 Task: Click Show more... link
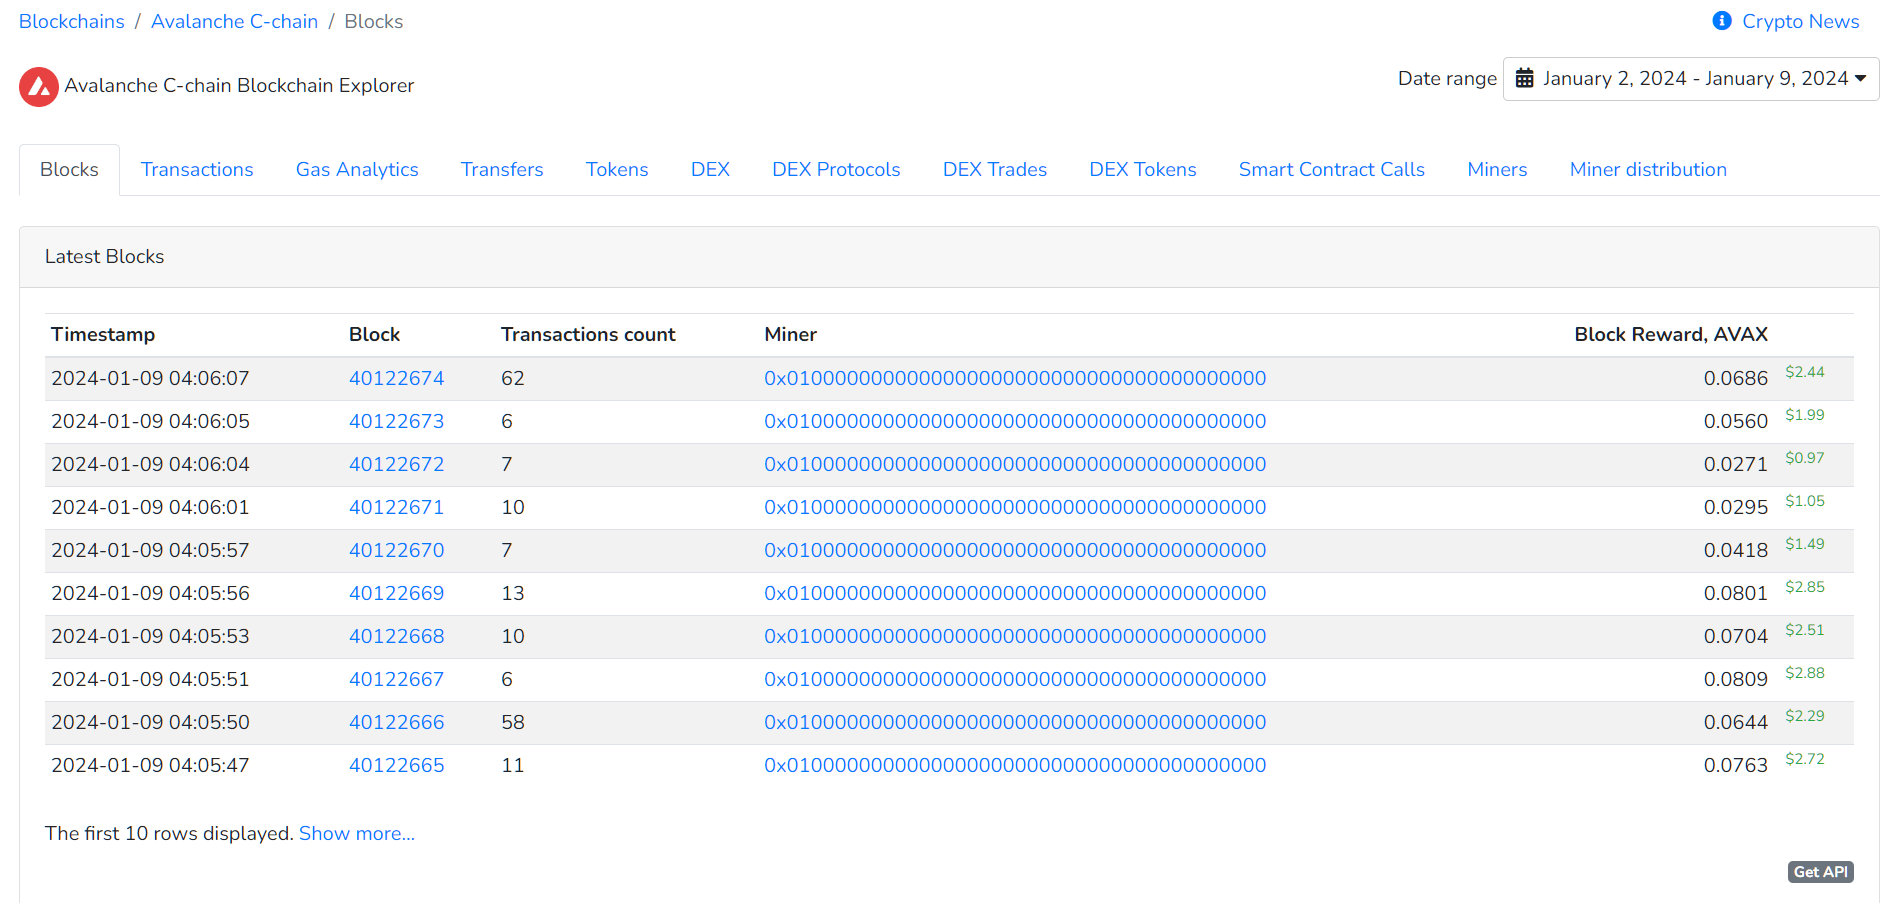(357, 834)
